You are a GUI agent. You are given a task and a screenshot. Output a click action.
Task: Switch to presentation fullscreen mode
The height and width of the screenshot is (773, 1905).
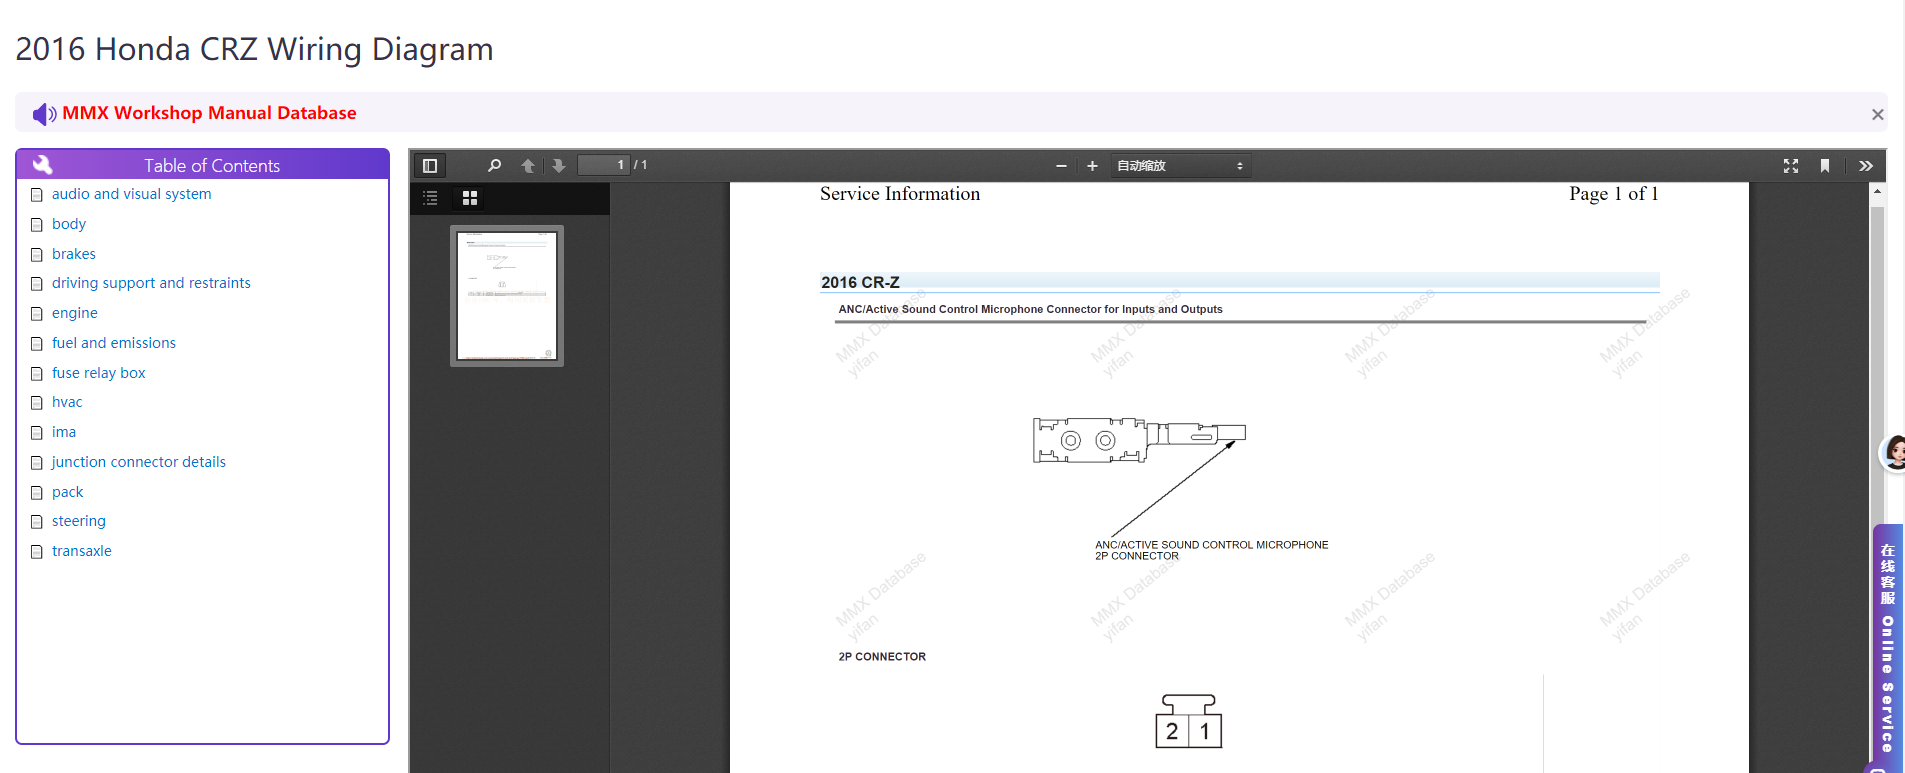1791,166
